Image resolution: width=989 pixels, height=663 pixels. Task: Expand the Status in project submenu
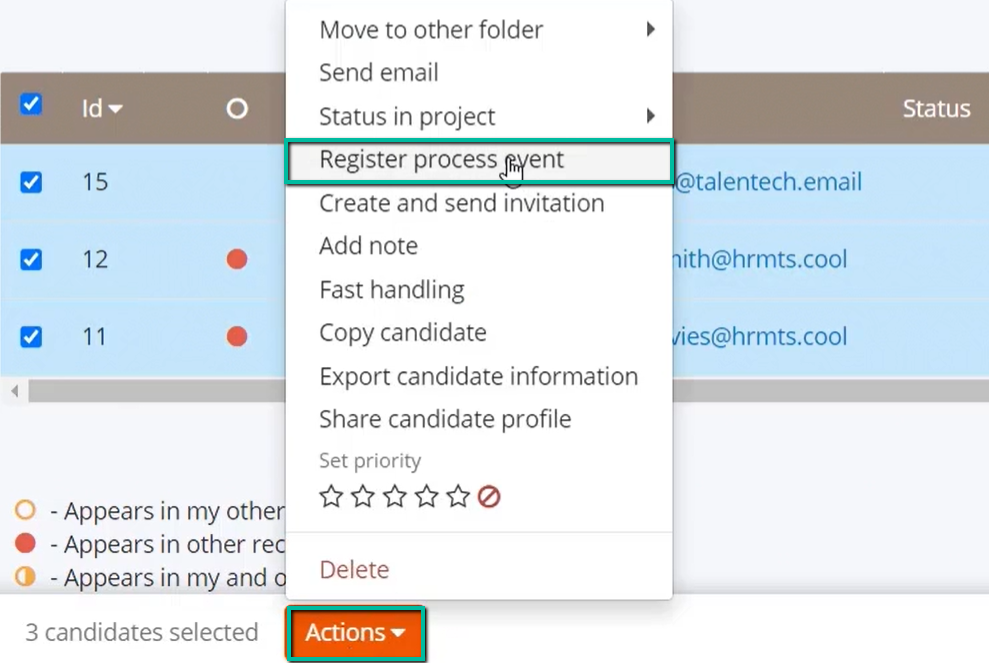coord(479,116)
